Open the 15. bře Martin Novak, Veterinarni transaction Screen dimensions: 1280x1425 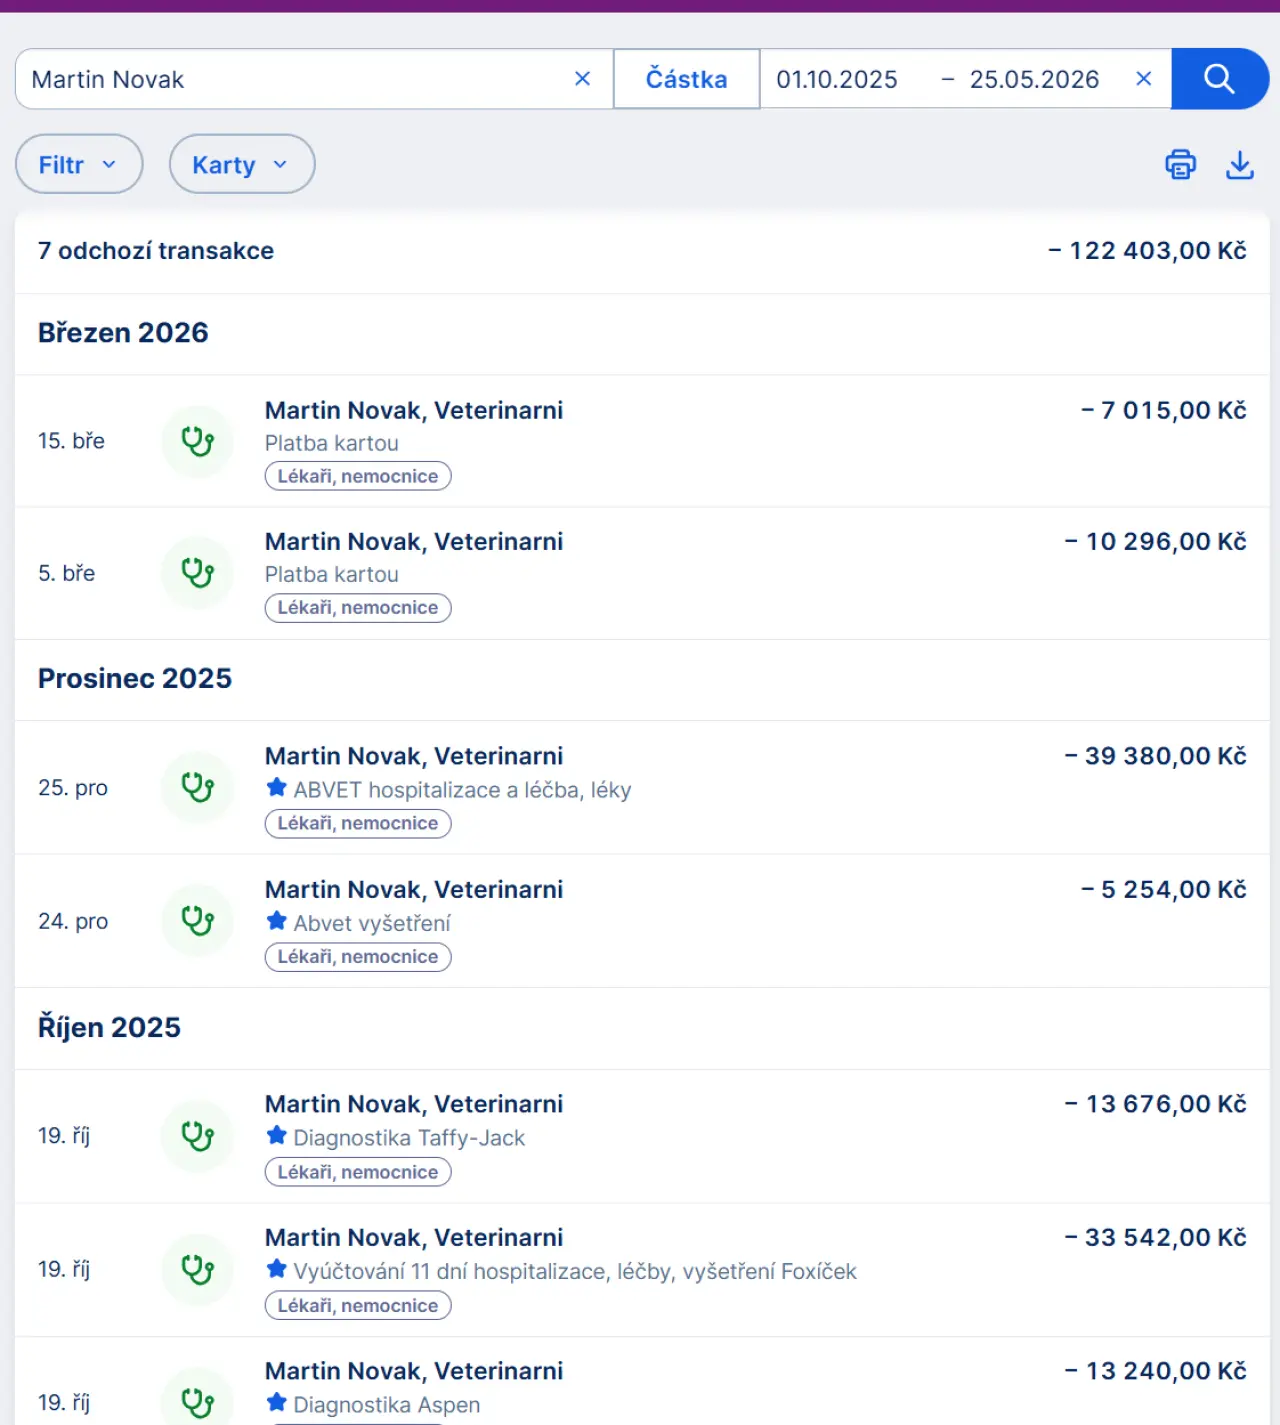coord(642,441)
